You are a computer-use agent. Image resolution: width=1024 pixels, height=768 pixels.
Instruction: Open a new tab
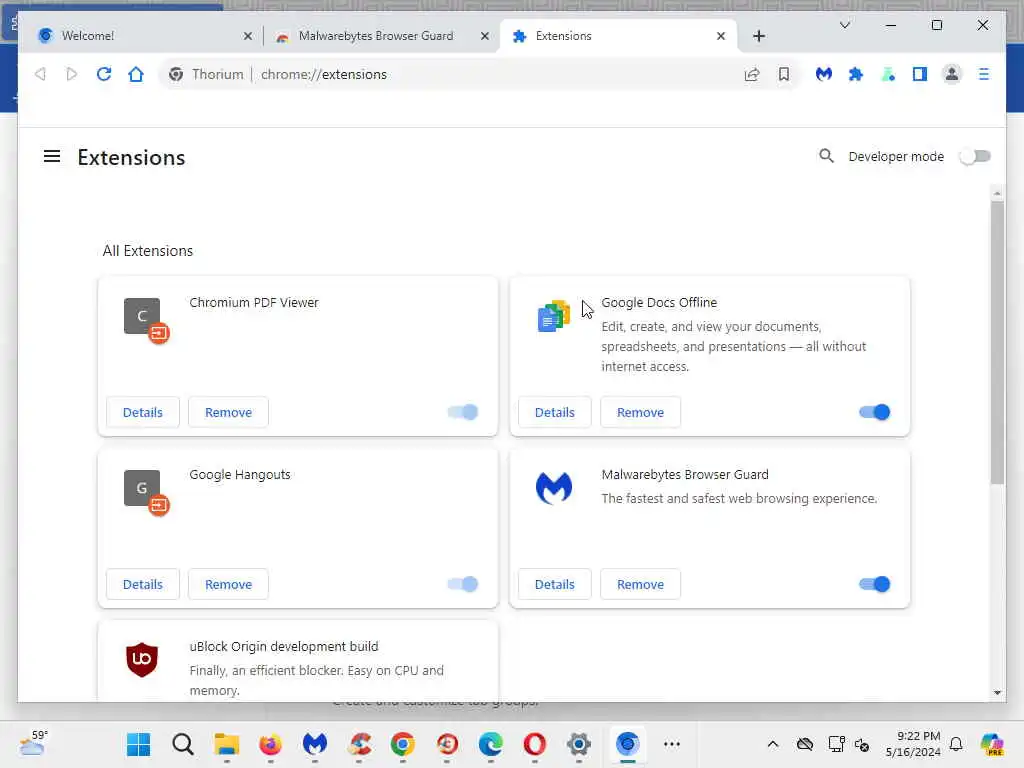[x=758, y=36]
